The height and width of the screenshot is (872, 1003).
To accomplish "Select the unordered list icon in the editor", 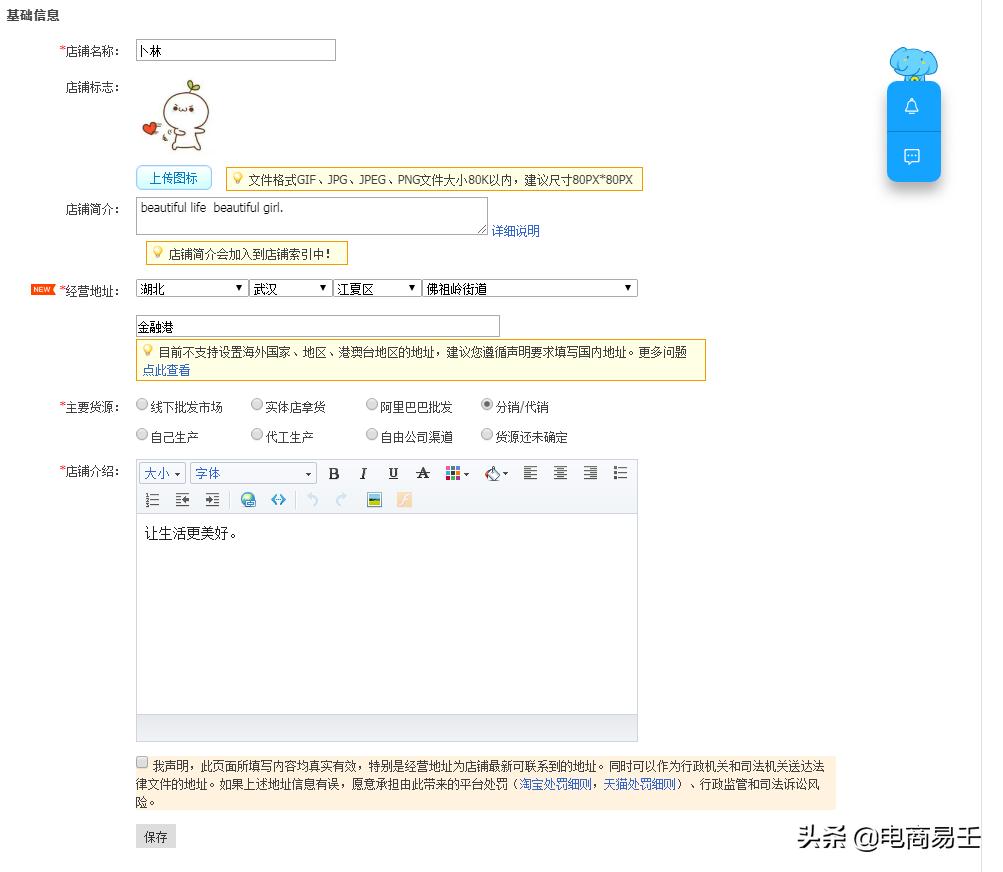I will (620, 473).
